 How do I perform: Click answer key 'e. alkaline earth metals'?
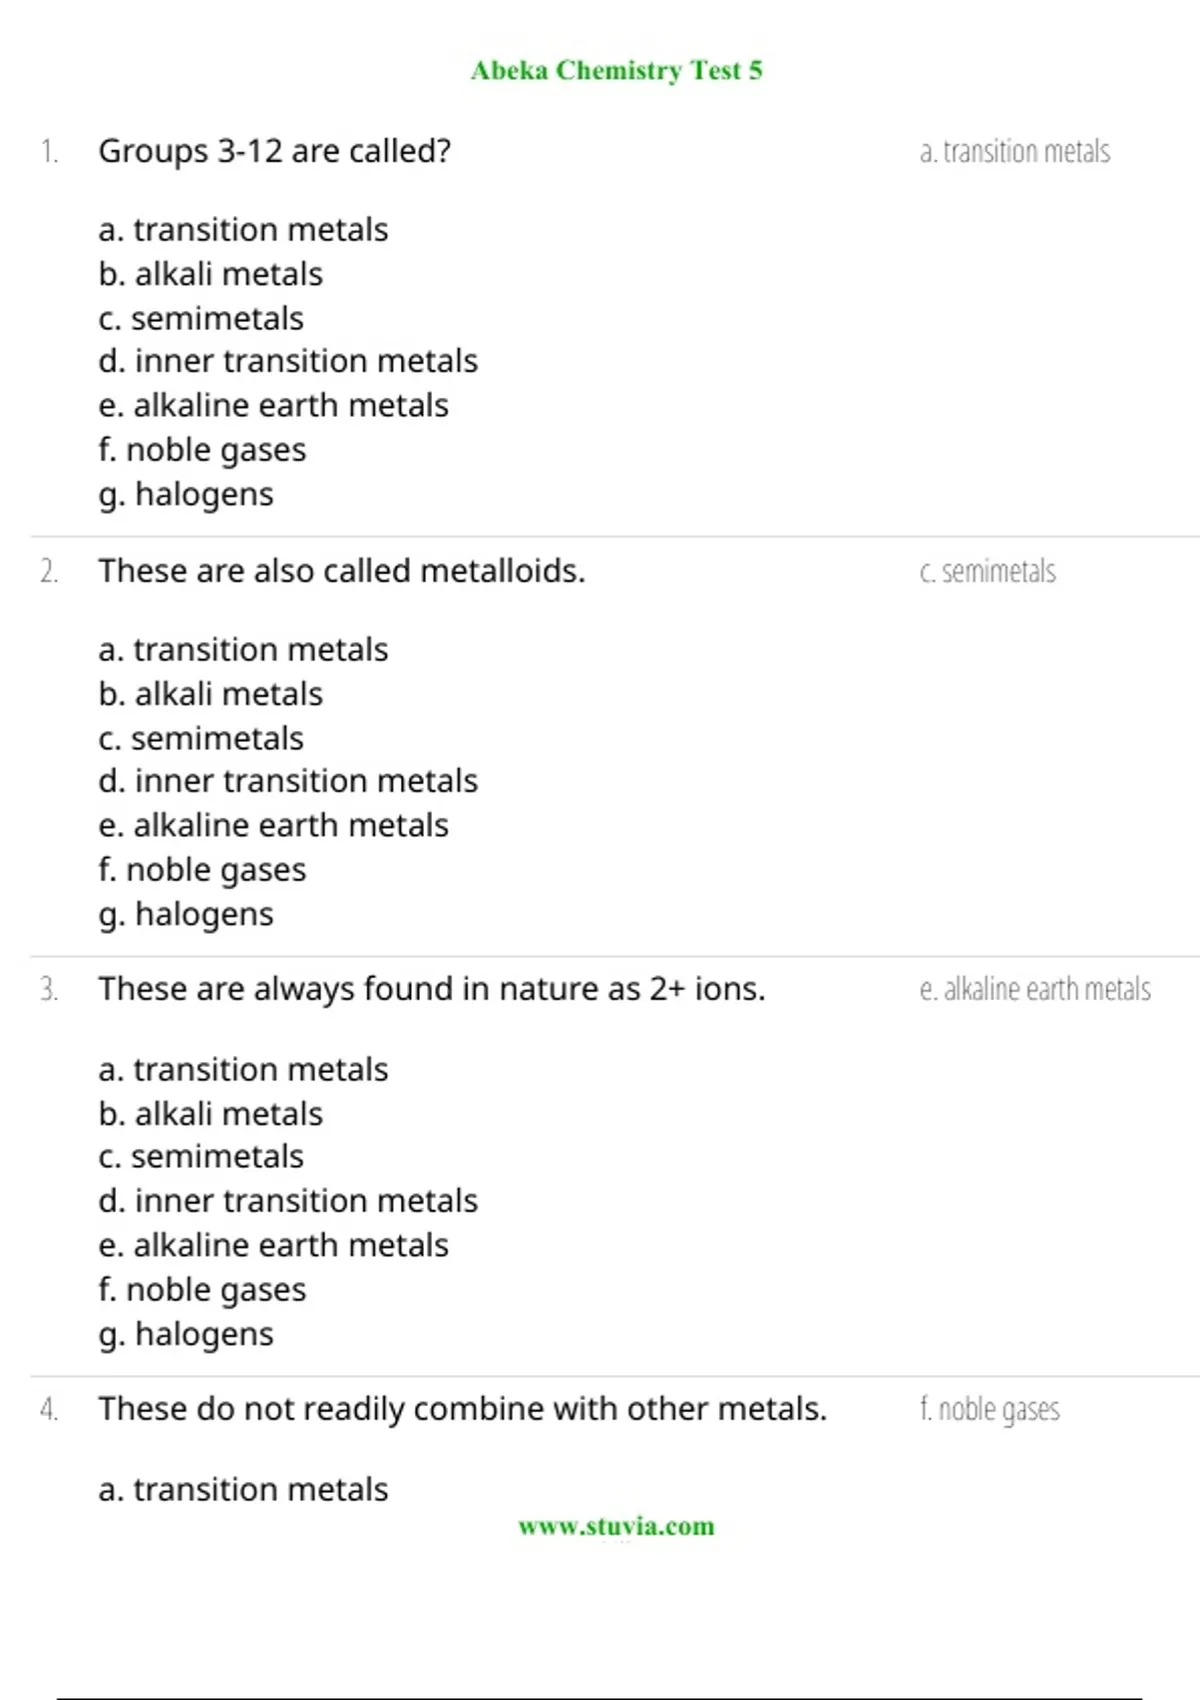(x=1035, y=989)
